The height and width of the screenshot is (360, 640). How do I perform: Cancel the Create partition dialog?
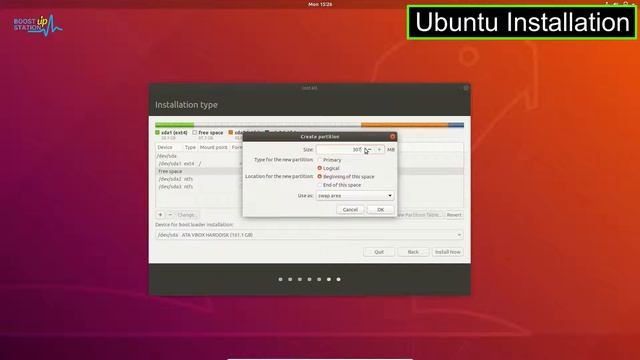[350, 209]
